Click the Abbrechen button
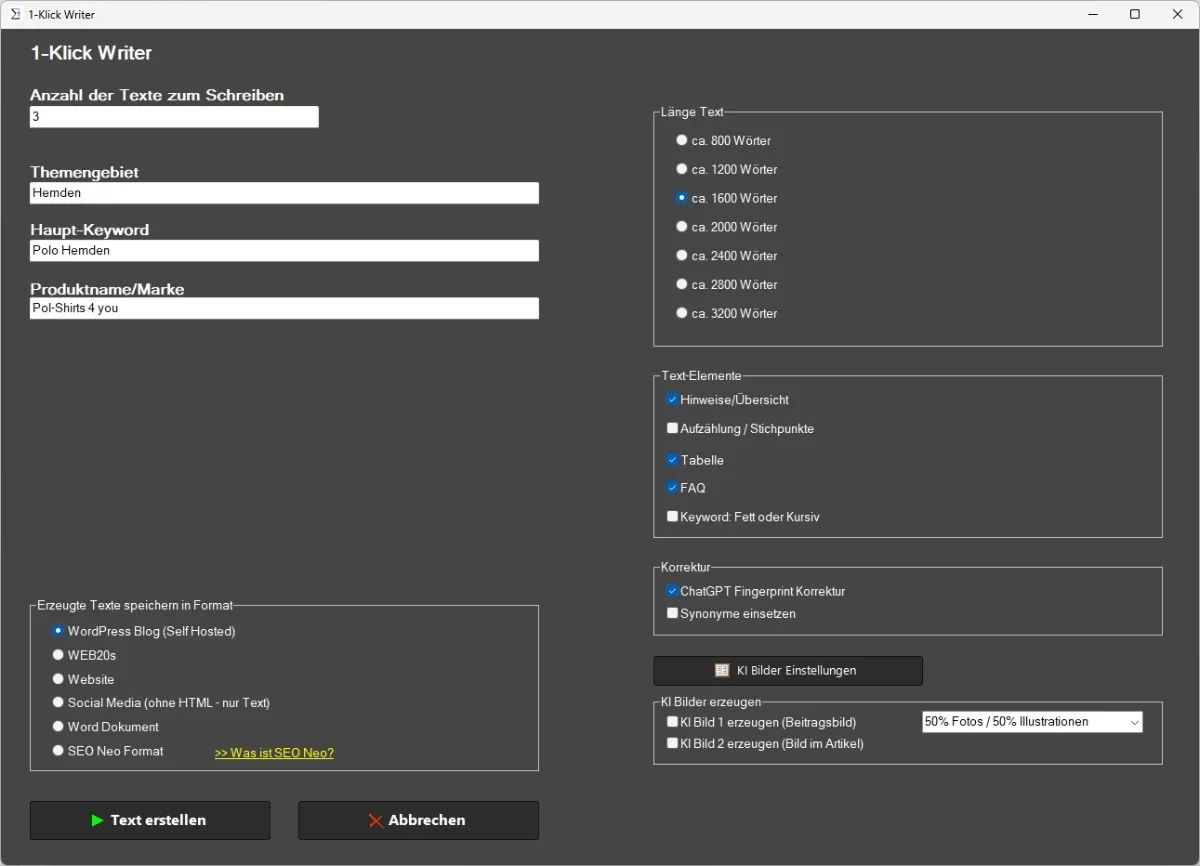 (418, 820)
